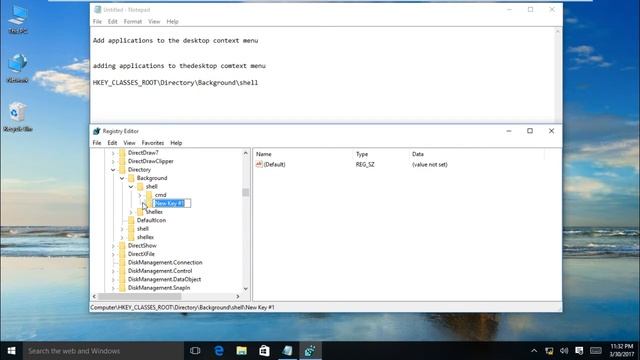This screenshot has height=360, width=640.
Task: Open the Windows Start button
Action: pos(11,351)
